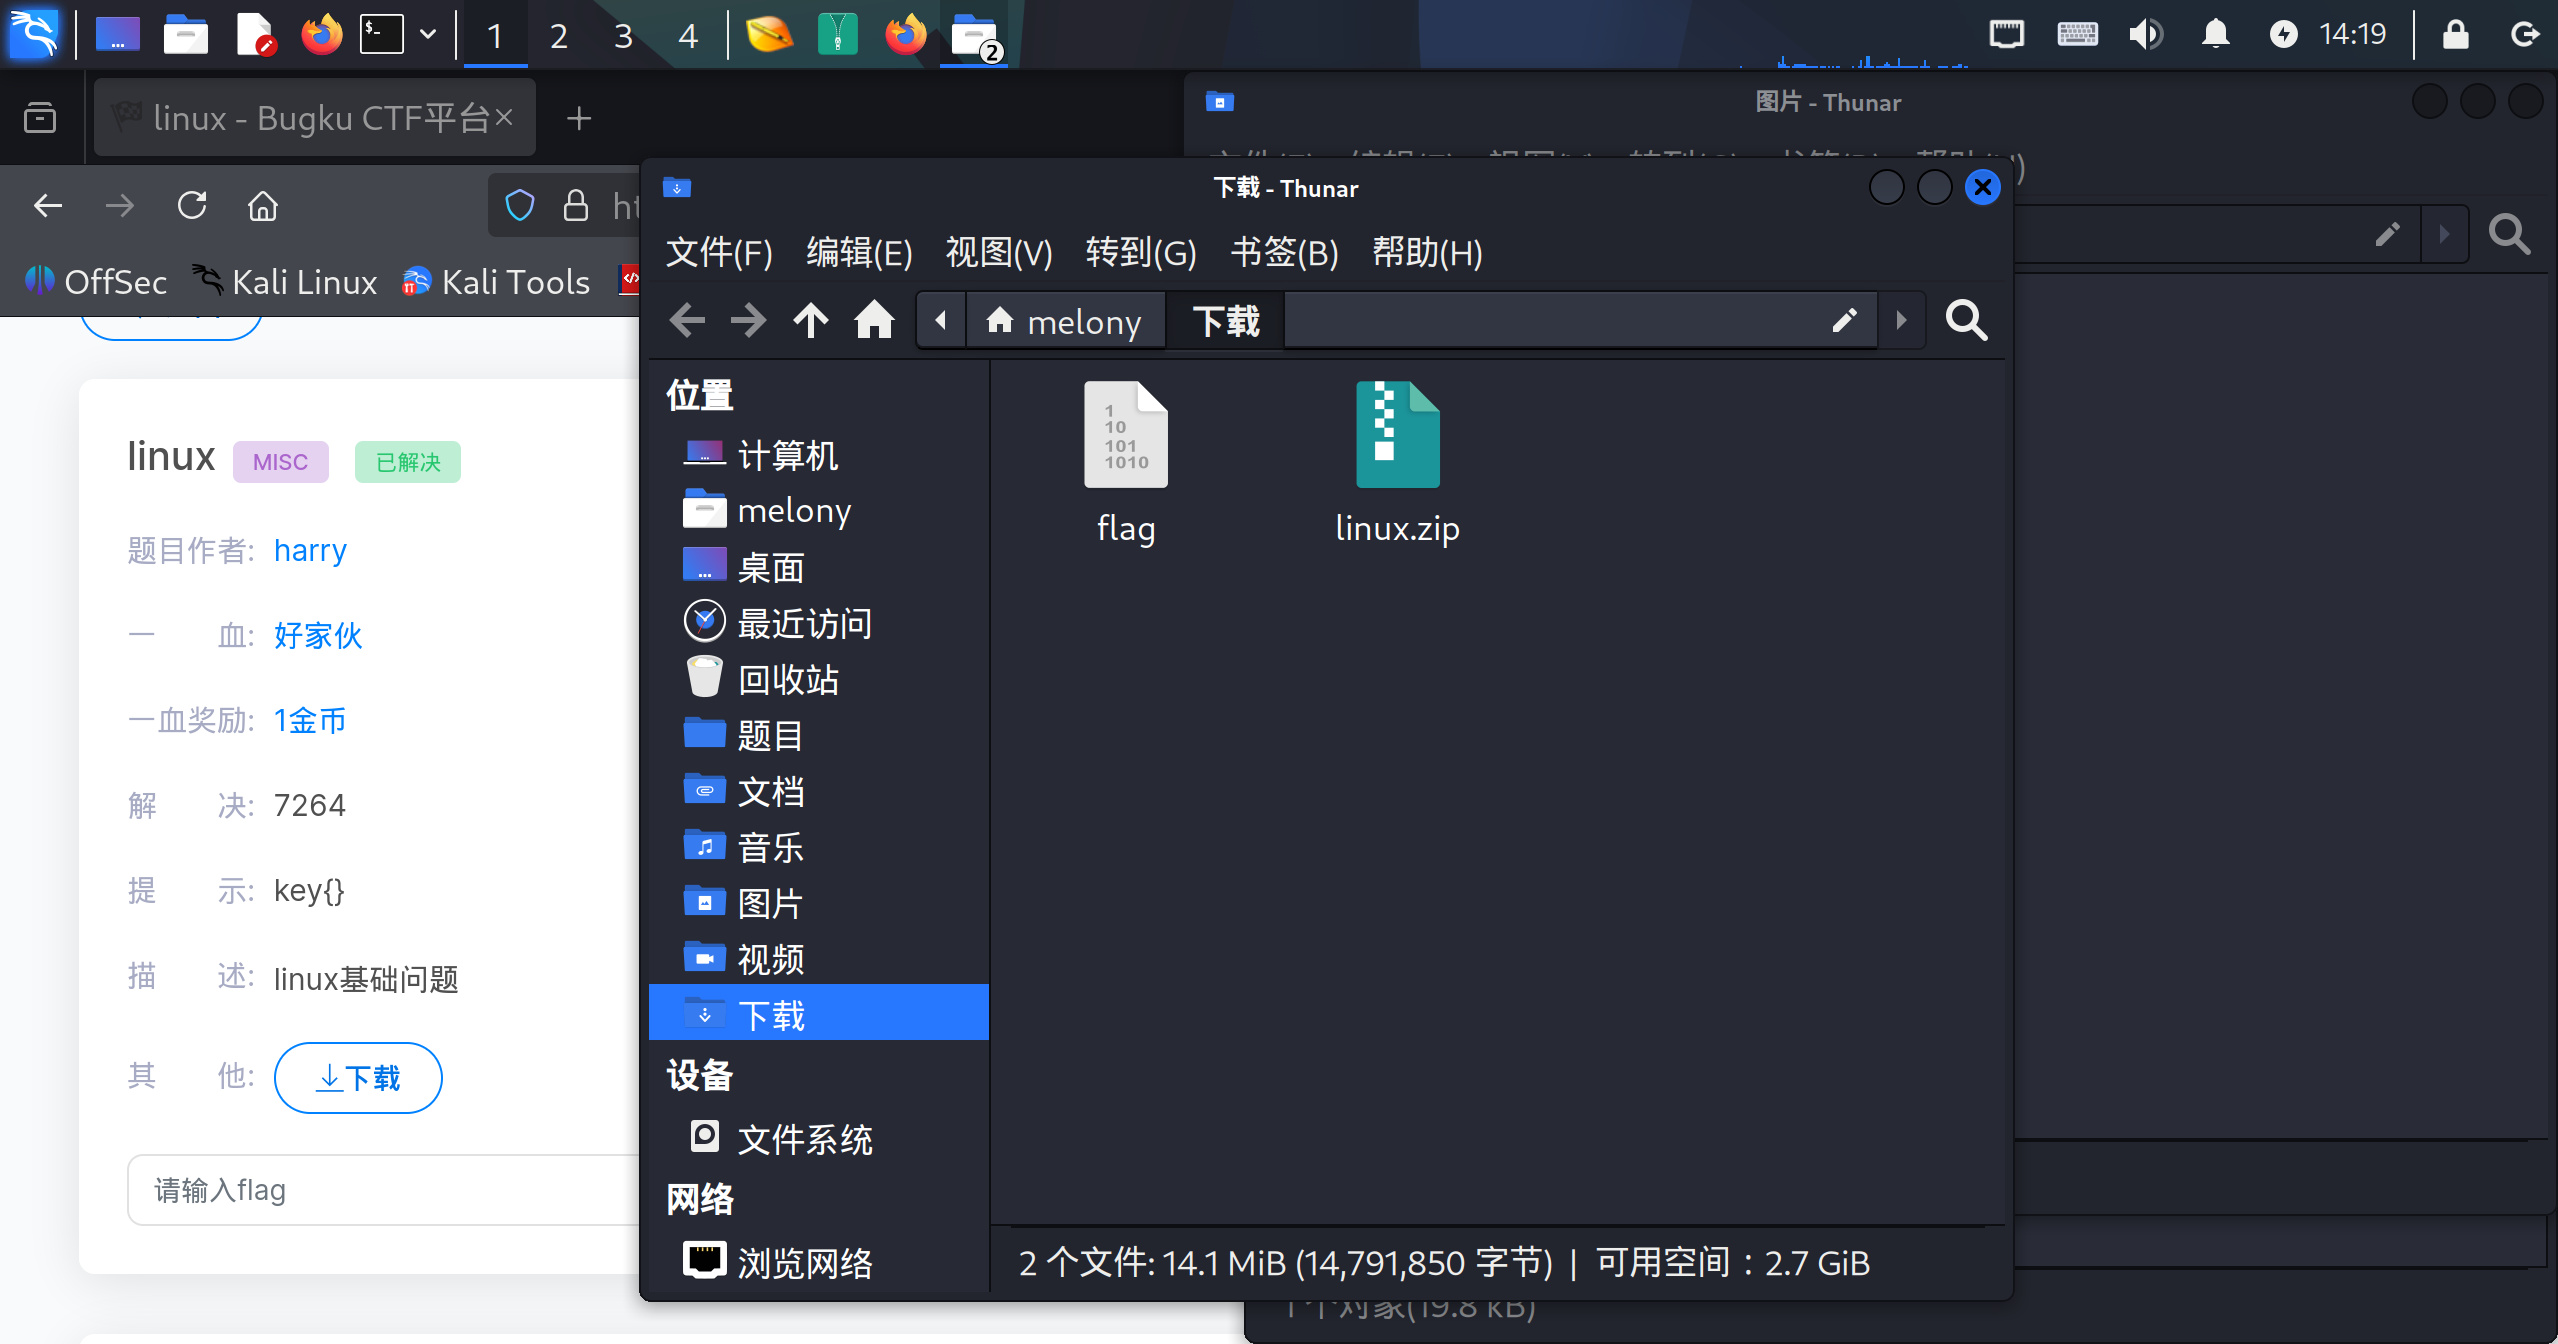Screen dimensions: 2558x1344
Task: Open 文件(F) menu in Thunar
Action: click(x=718, y=253)
